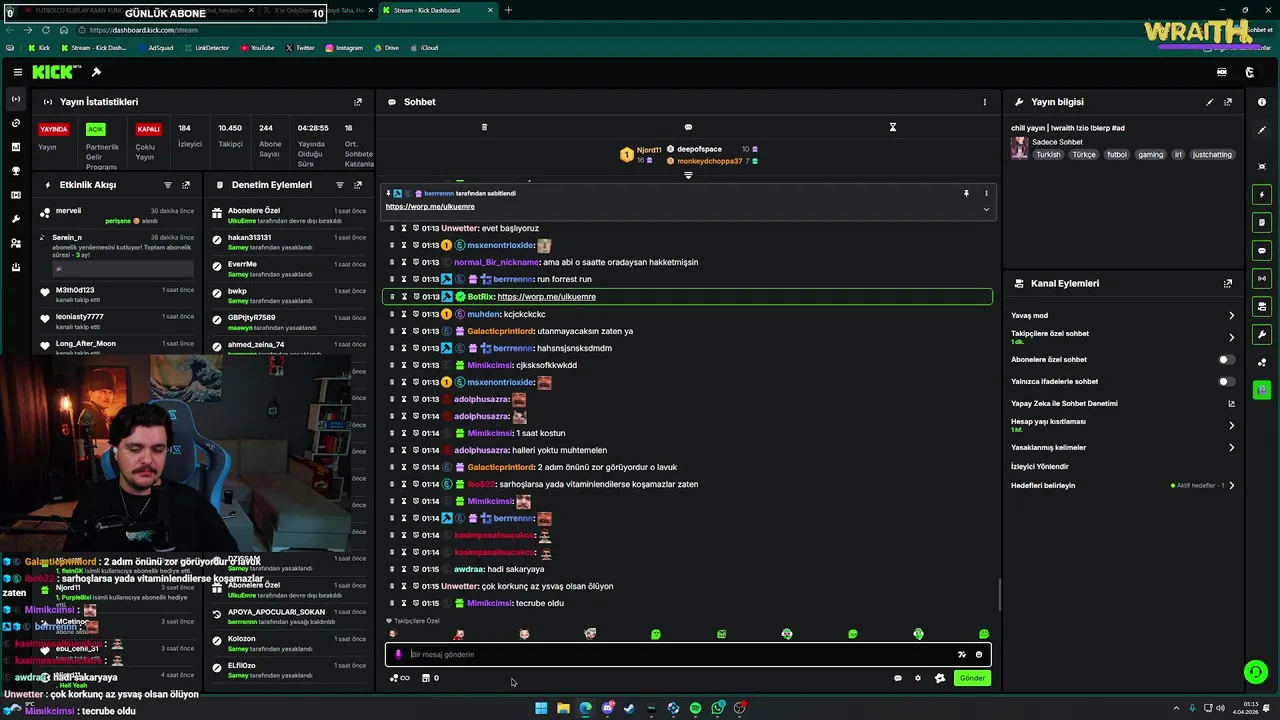1280x720 pixels.
Task: Pop out the Yayın bilgisi panel
Action: pyautogui.click(x=1228, y=102)
